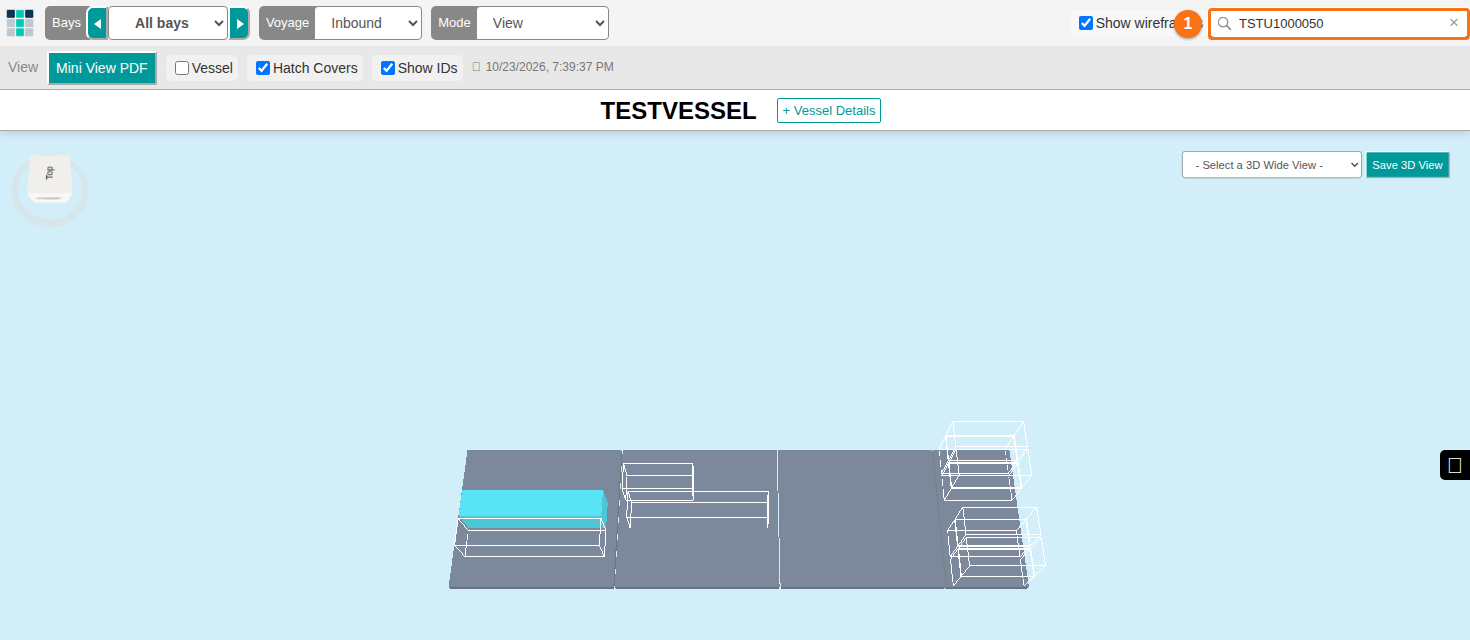Expand the Select a 3D Wide View dropdown
Screen dimensions: 1470x640
pyautogui.click(x=1272, y=165)
